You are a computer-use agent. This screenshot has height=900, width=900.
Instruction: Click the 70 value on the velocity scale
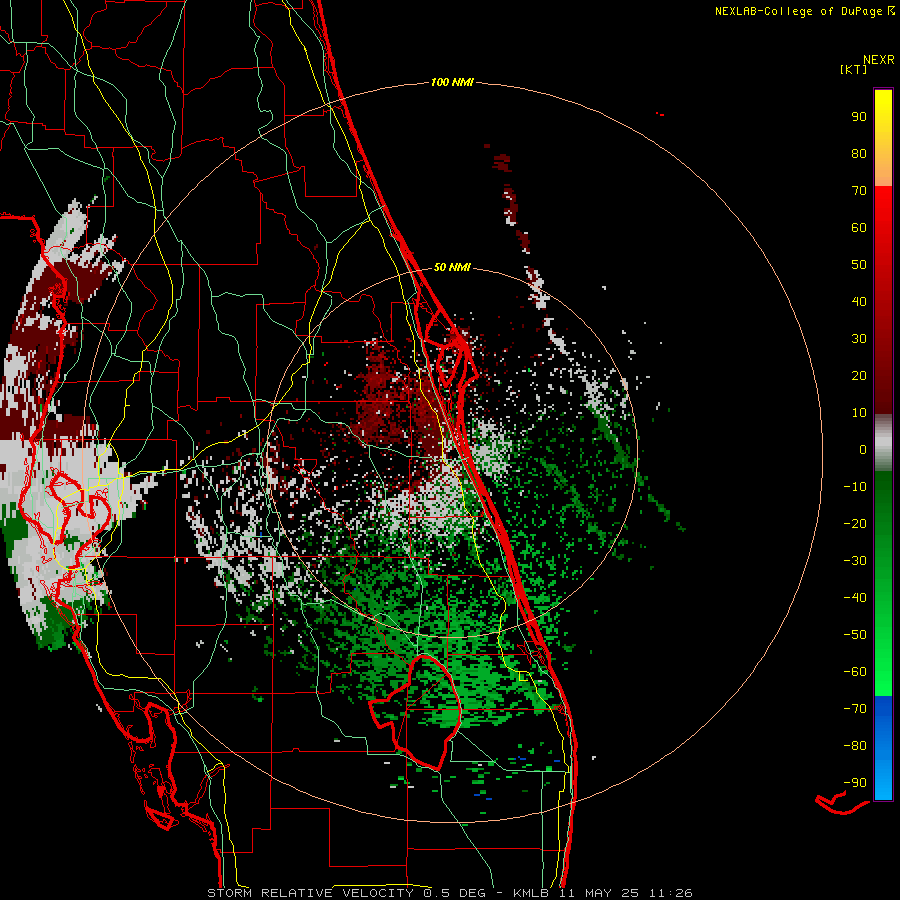859,191
